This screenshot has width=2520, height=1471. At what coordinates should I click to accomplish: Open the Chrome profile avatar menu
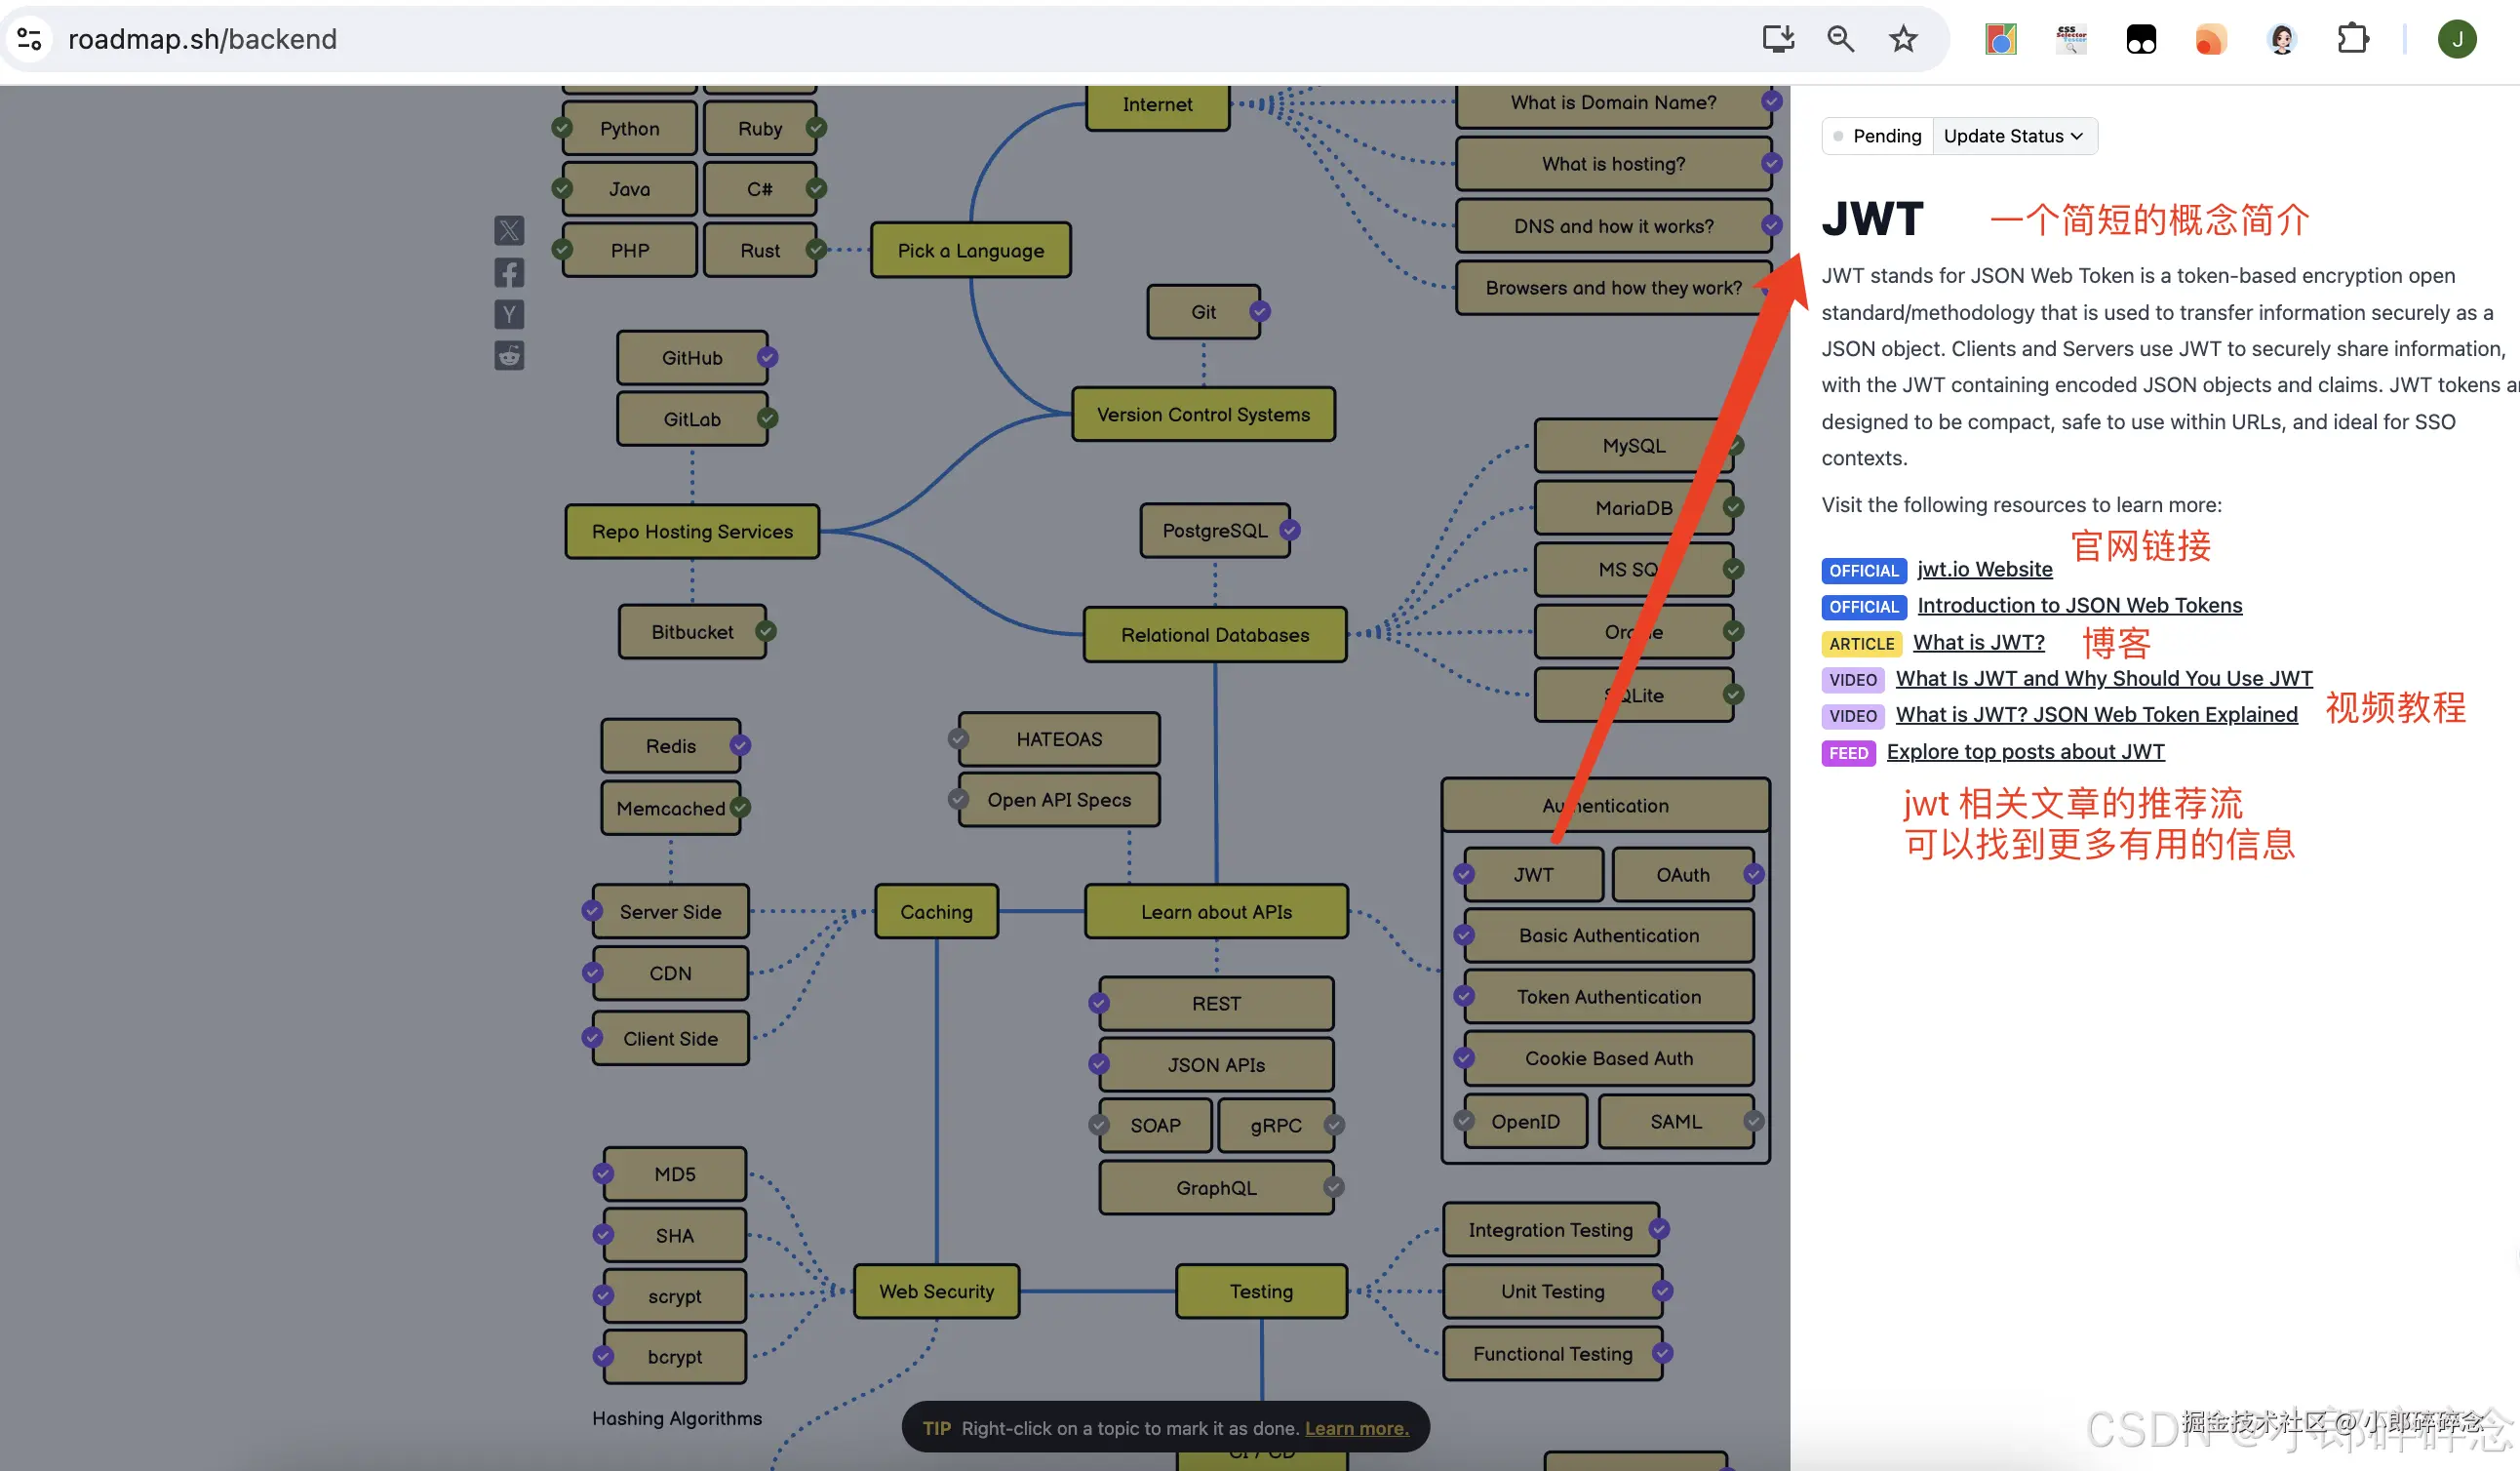coord(2456,39)
